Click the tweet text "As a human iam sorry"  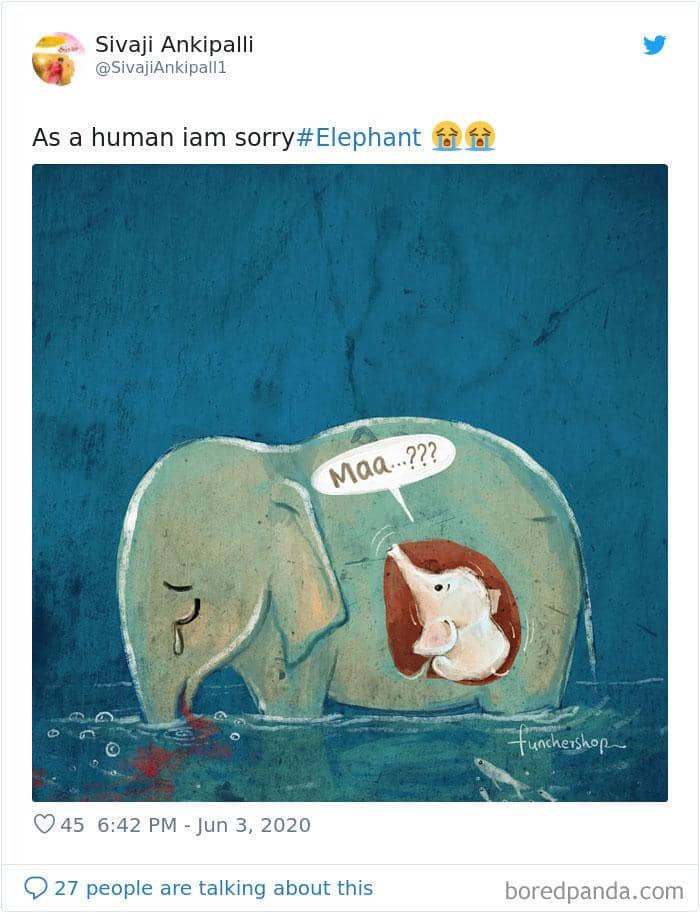(163, 137)
